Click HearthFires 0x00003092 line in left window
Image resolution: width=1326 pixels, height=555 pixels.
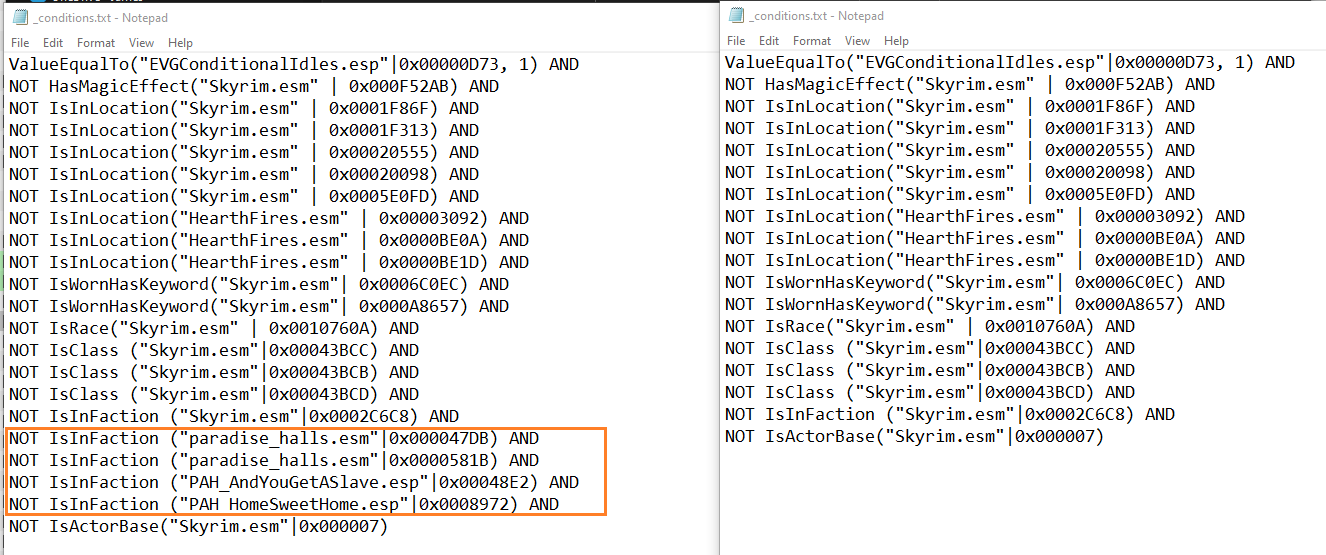tap(269, 218)
